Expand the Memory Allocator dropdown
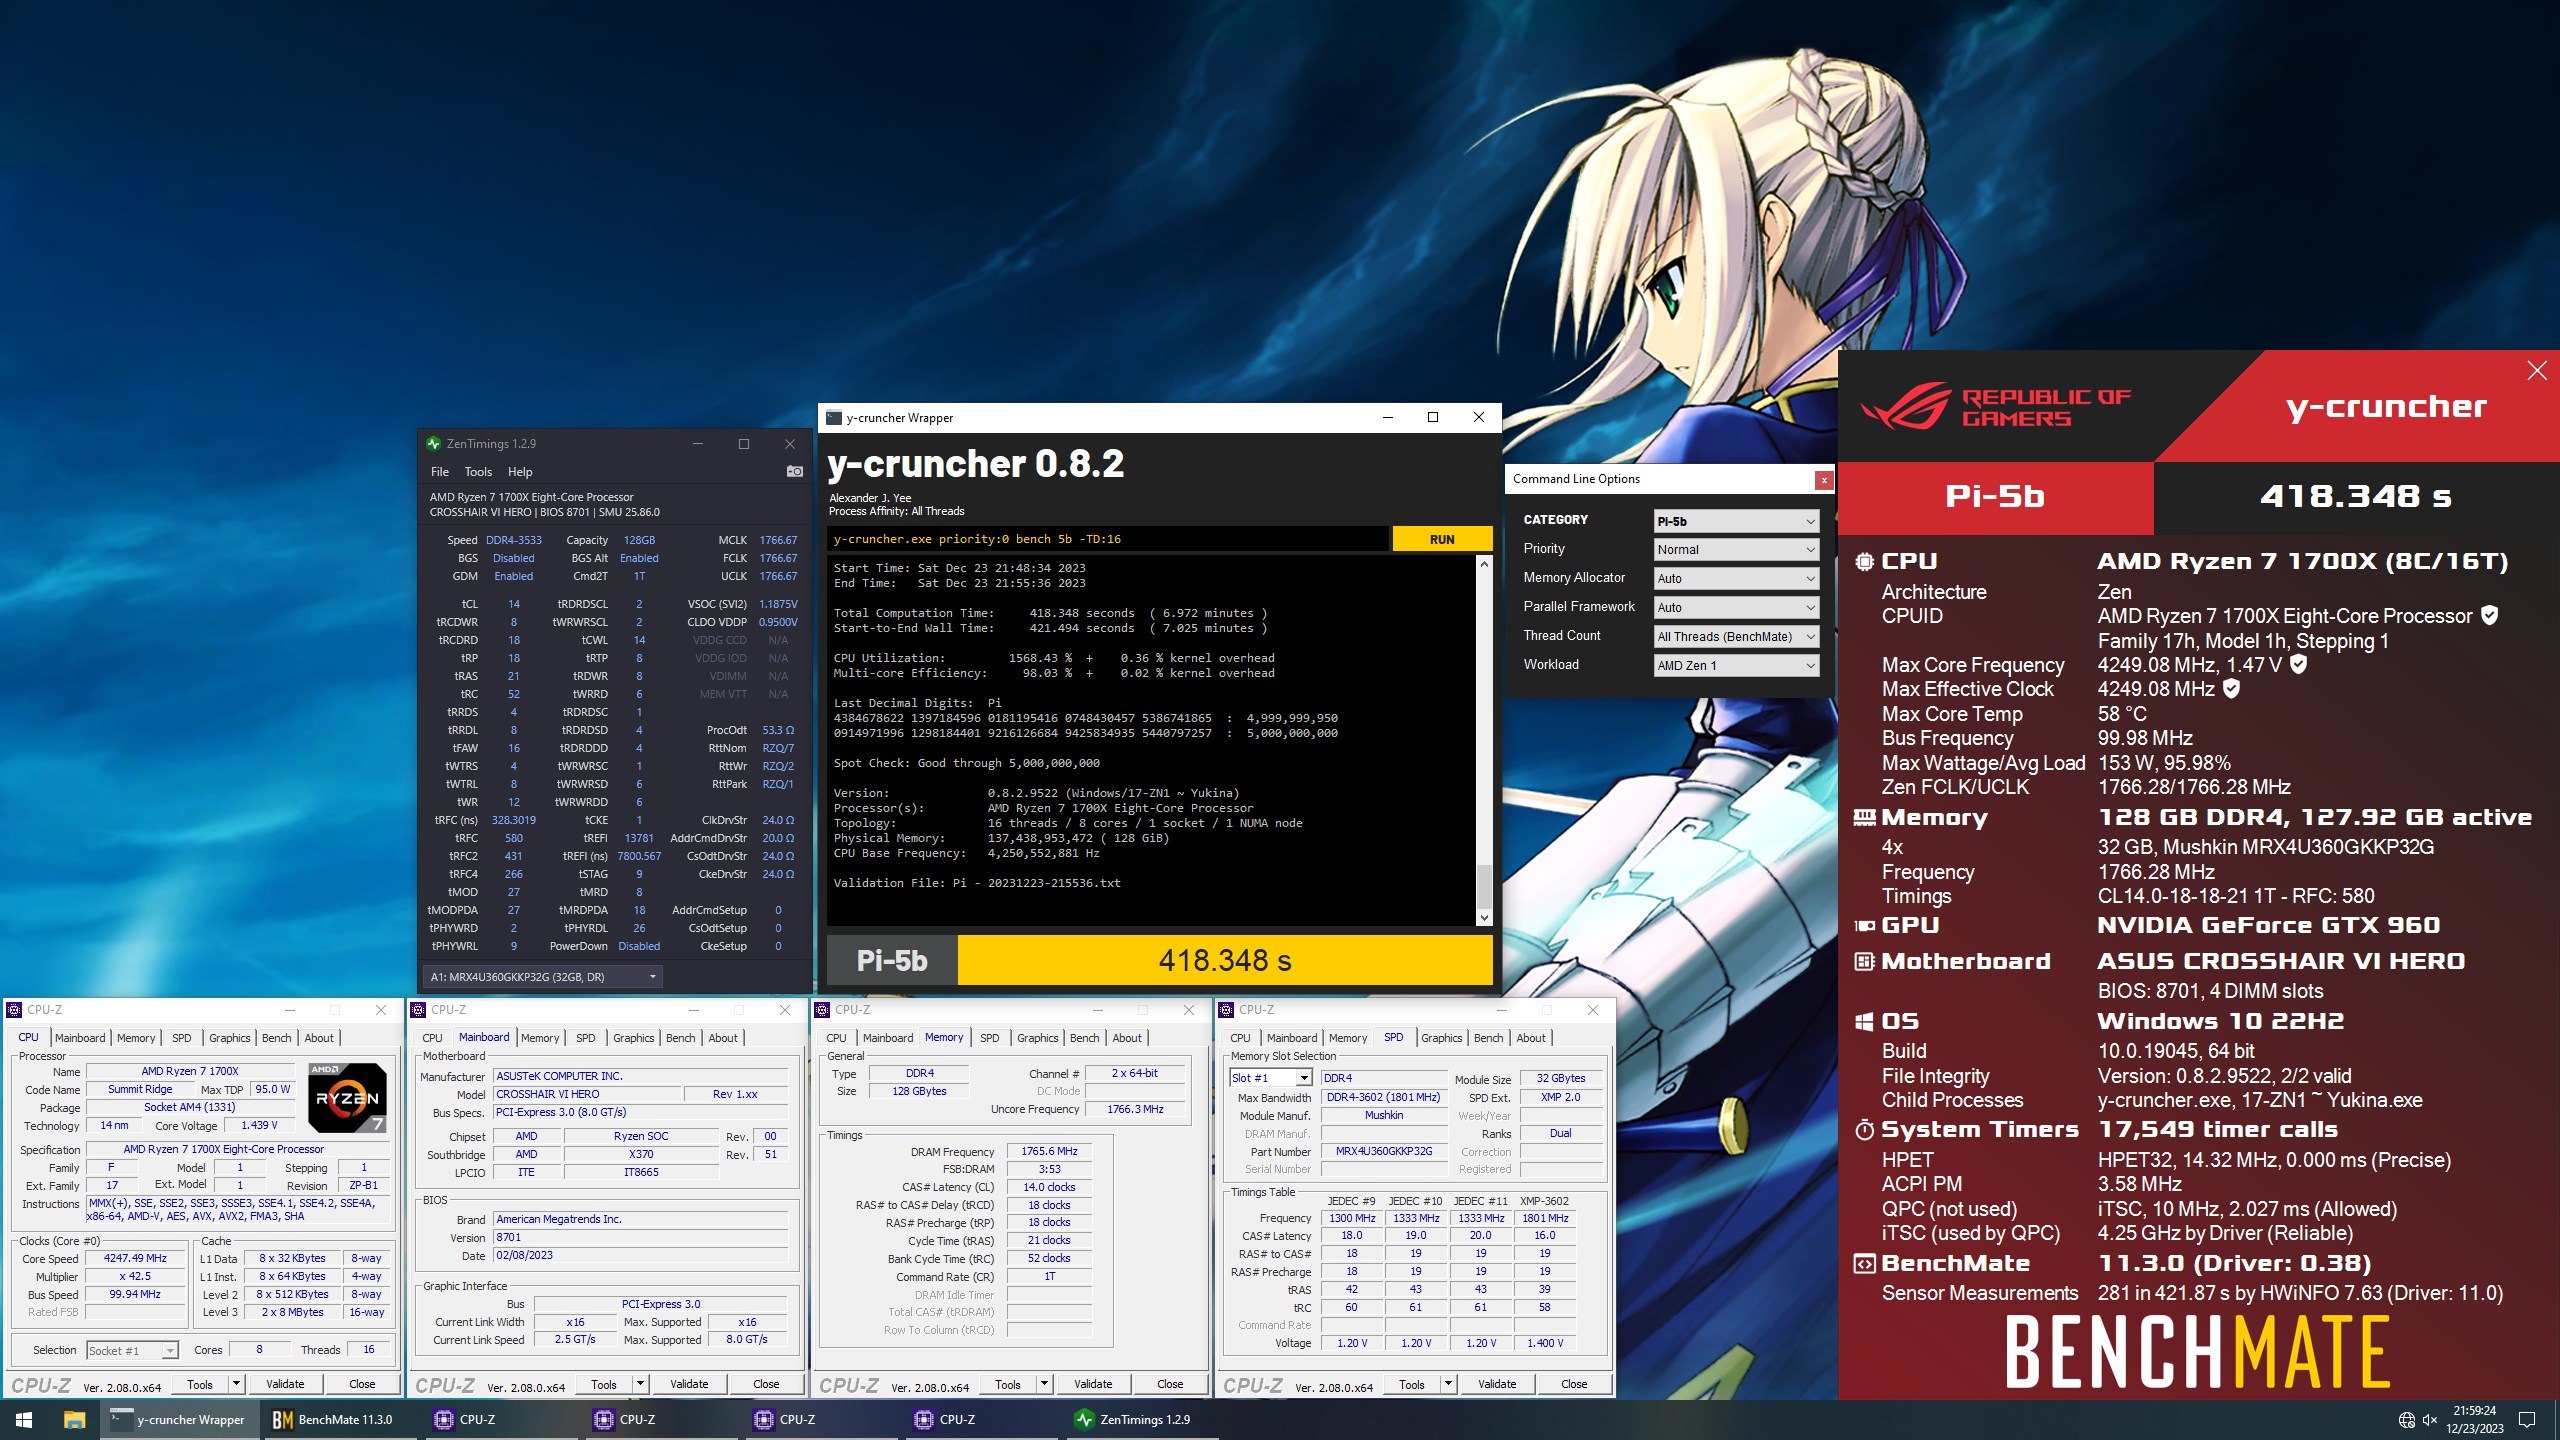Viewport: 2560px width, 1440px height. coord(1736,579)
